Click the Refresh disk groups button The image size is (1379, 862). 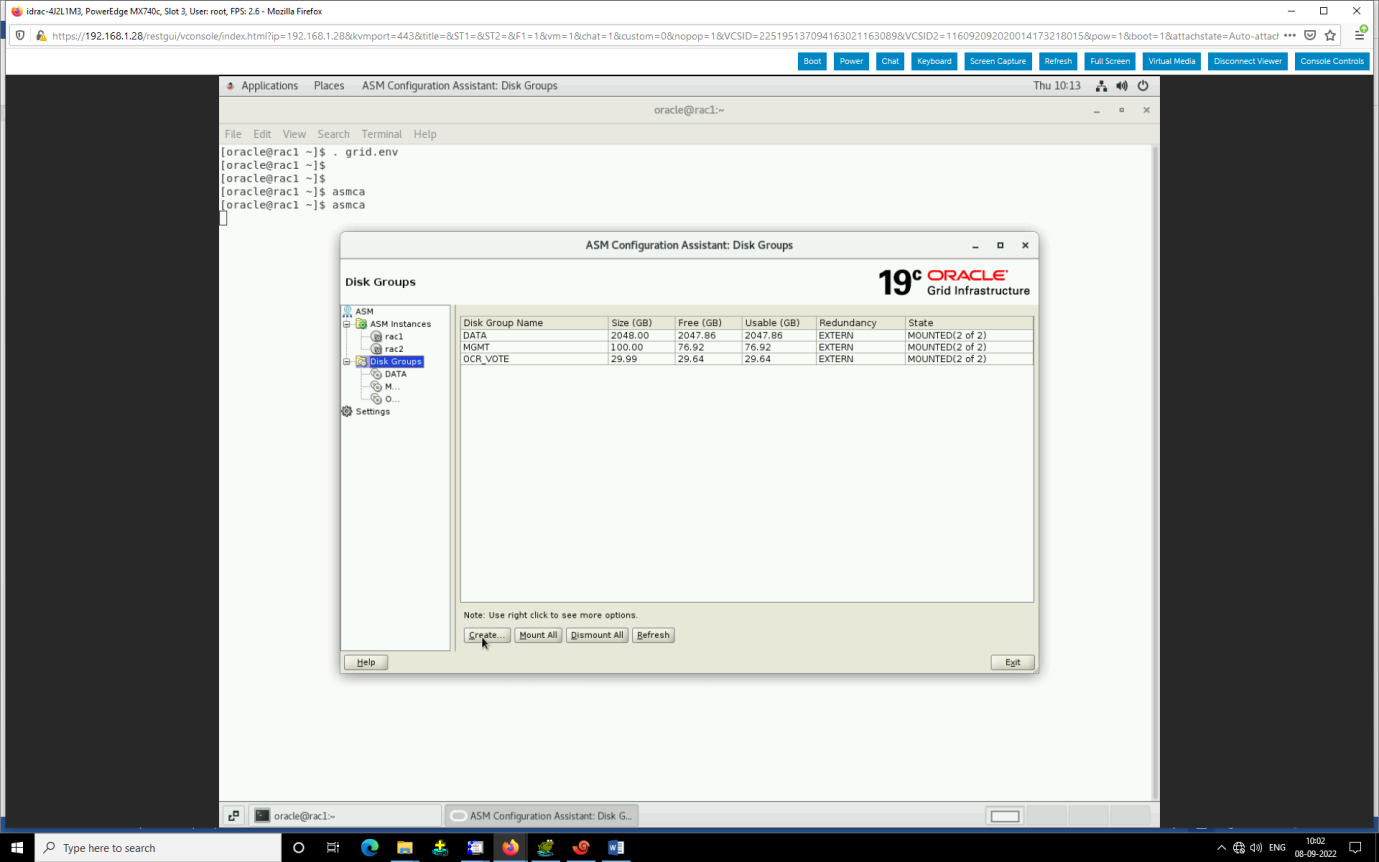[653, 635]
